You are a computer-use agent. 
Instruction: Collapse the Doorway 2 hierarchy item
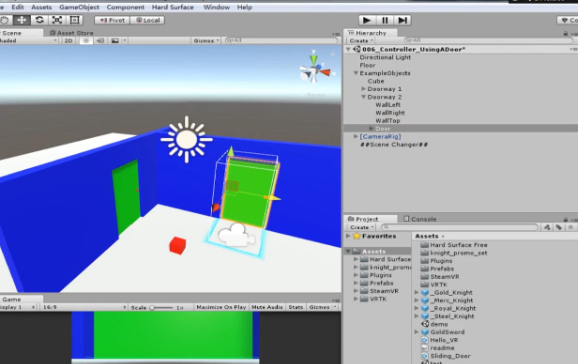[363, 97]
